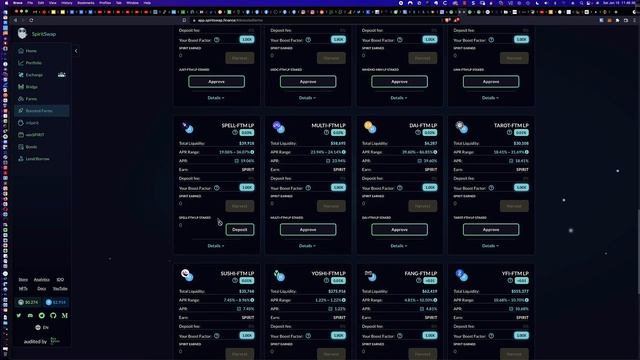
Task: Open the Bookmarks menu in the menu bar
Action: point(86,2)
